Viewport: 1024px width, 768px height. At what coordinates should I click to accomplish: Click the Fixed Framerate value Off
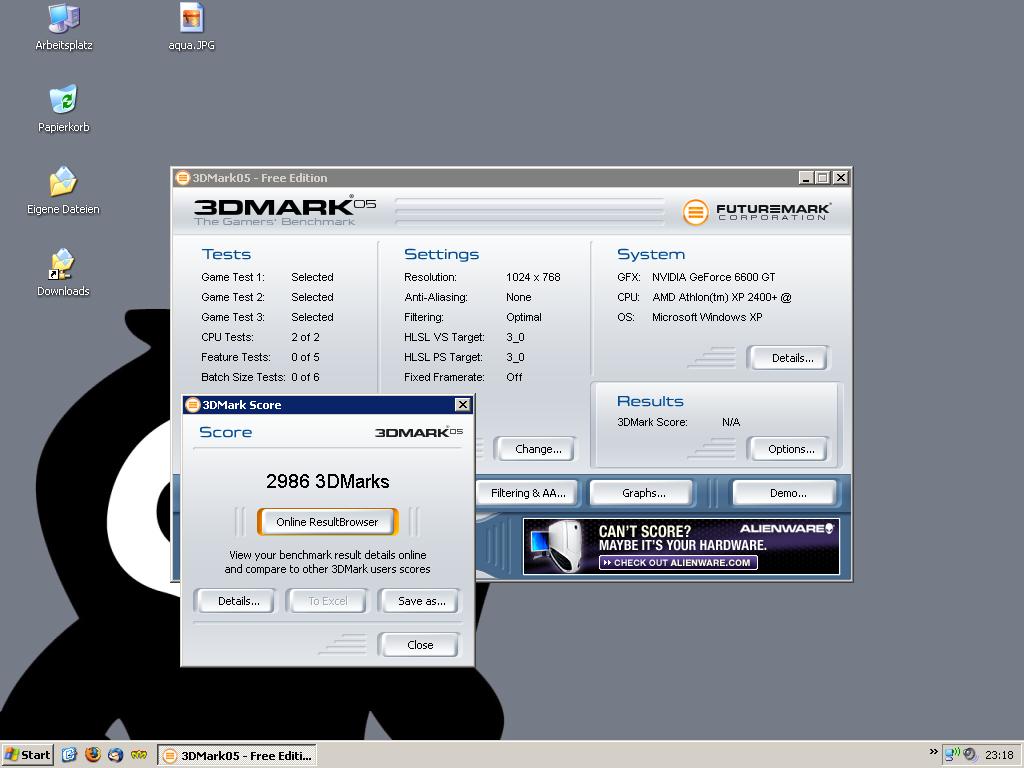click(x=514, y=377)
